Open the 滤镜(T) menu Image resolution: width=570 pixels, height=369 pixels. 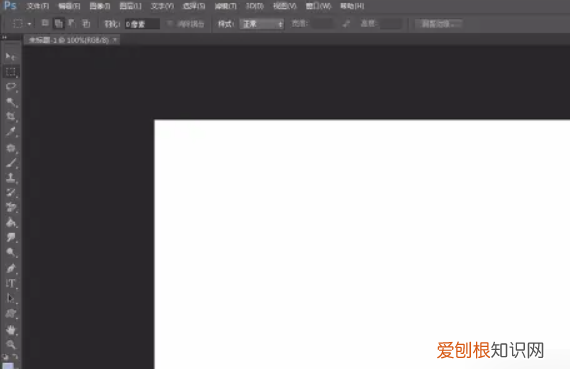pyautogui.click(x=225, y=6)
